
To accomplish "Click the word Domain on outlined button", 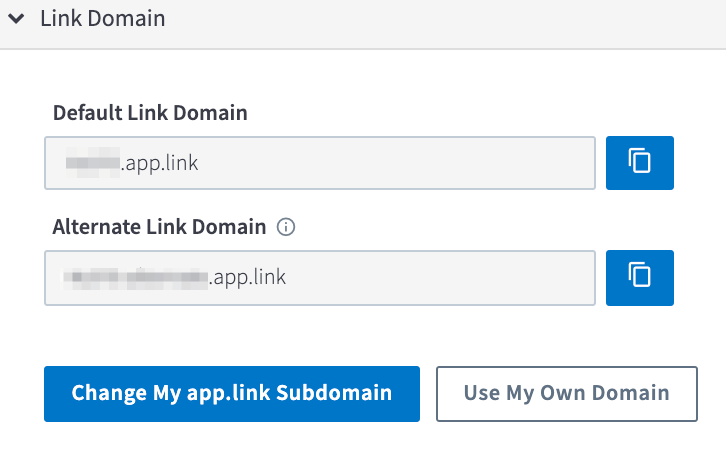I will pyautogui.click(x=631, y=393).
